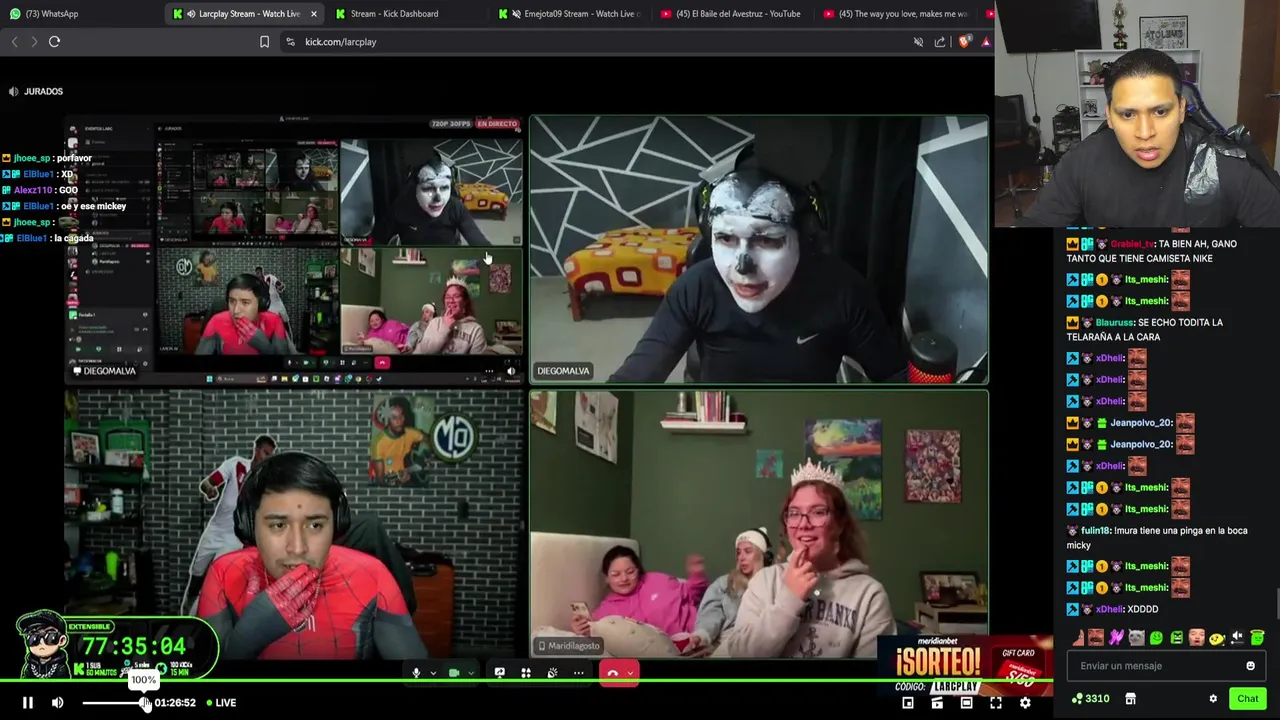Open player settings gear icon
Screen dimensions: 1280x720
(1025, 703)
